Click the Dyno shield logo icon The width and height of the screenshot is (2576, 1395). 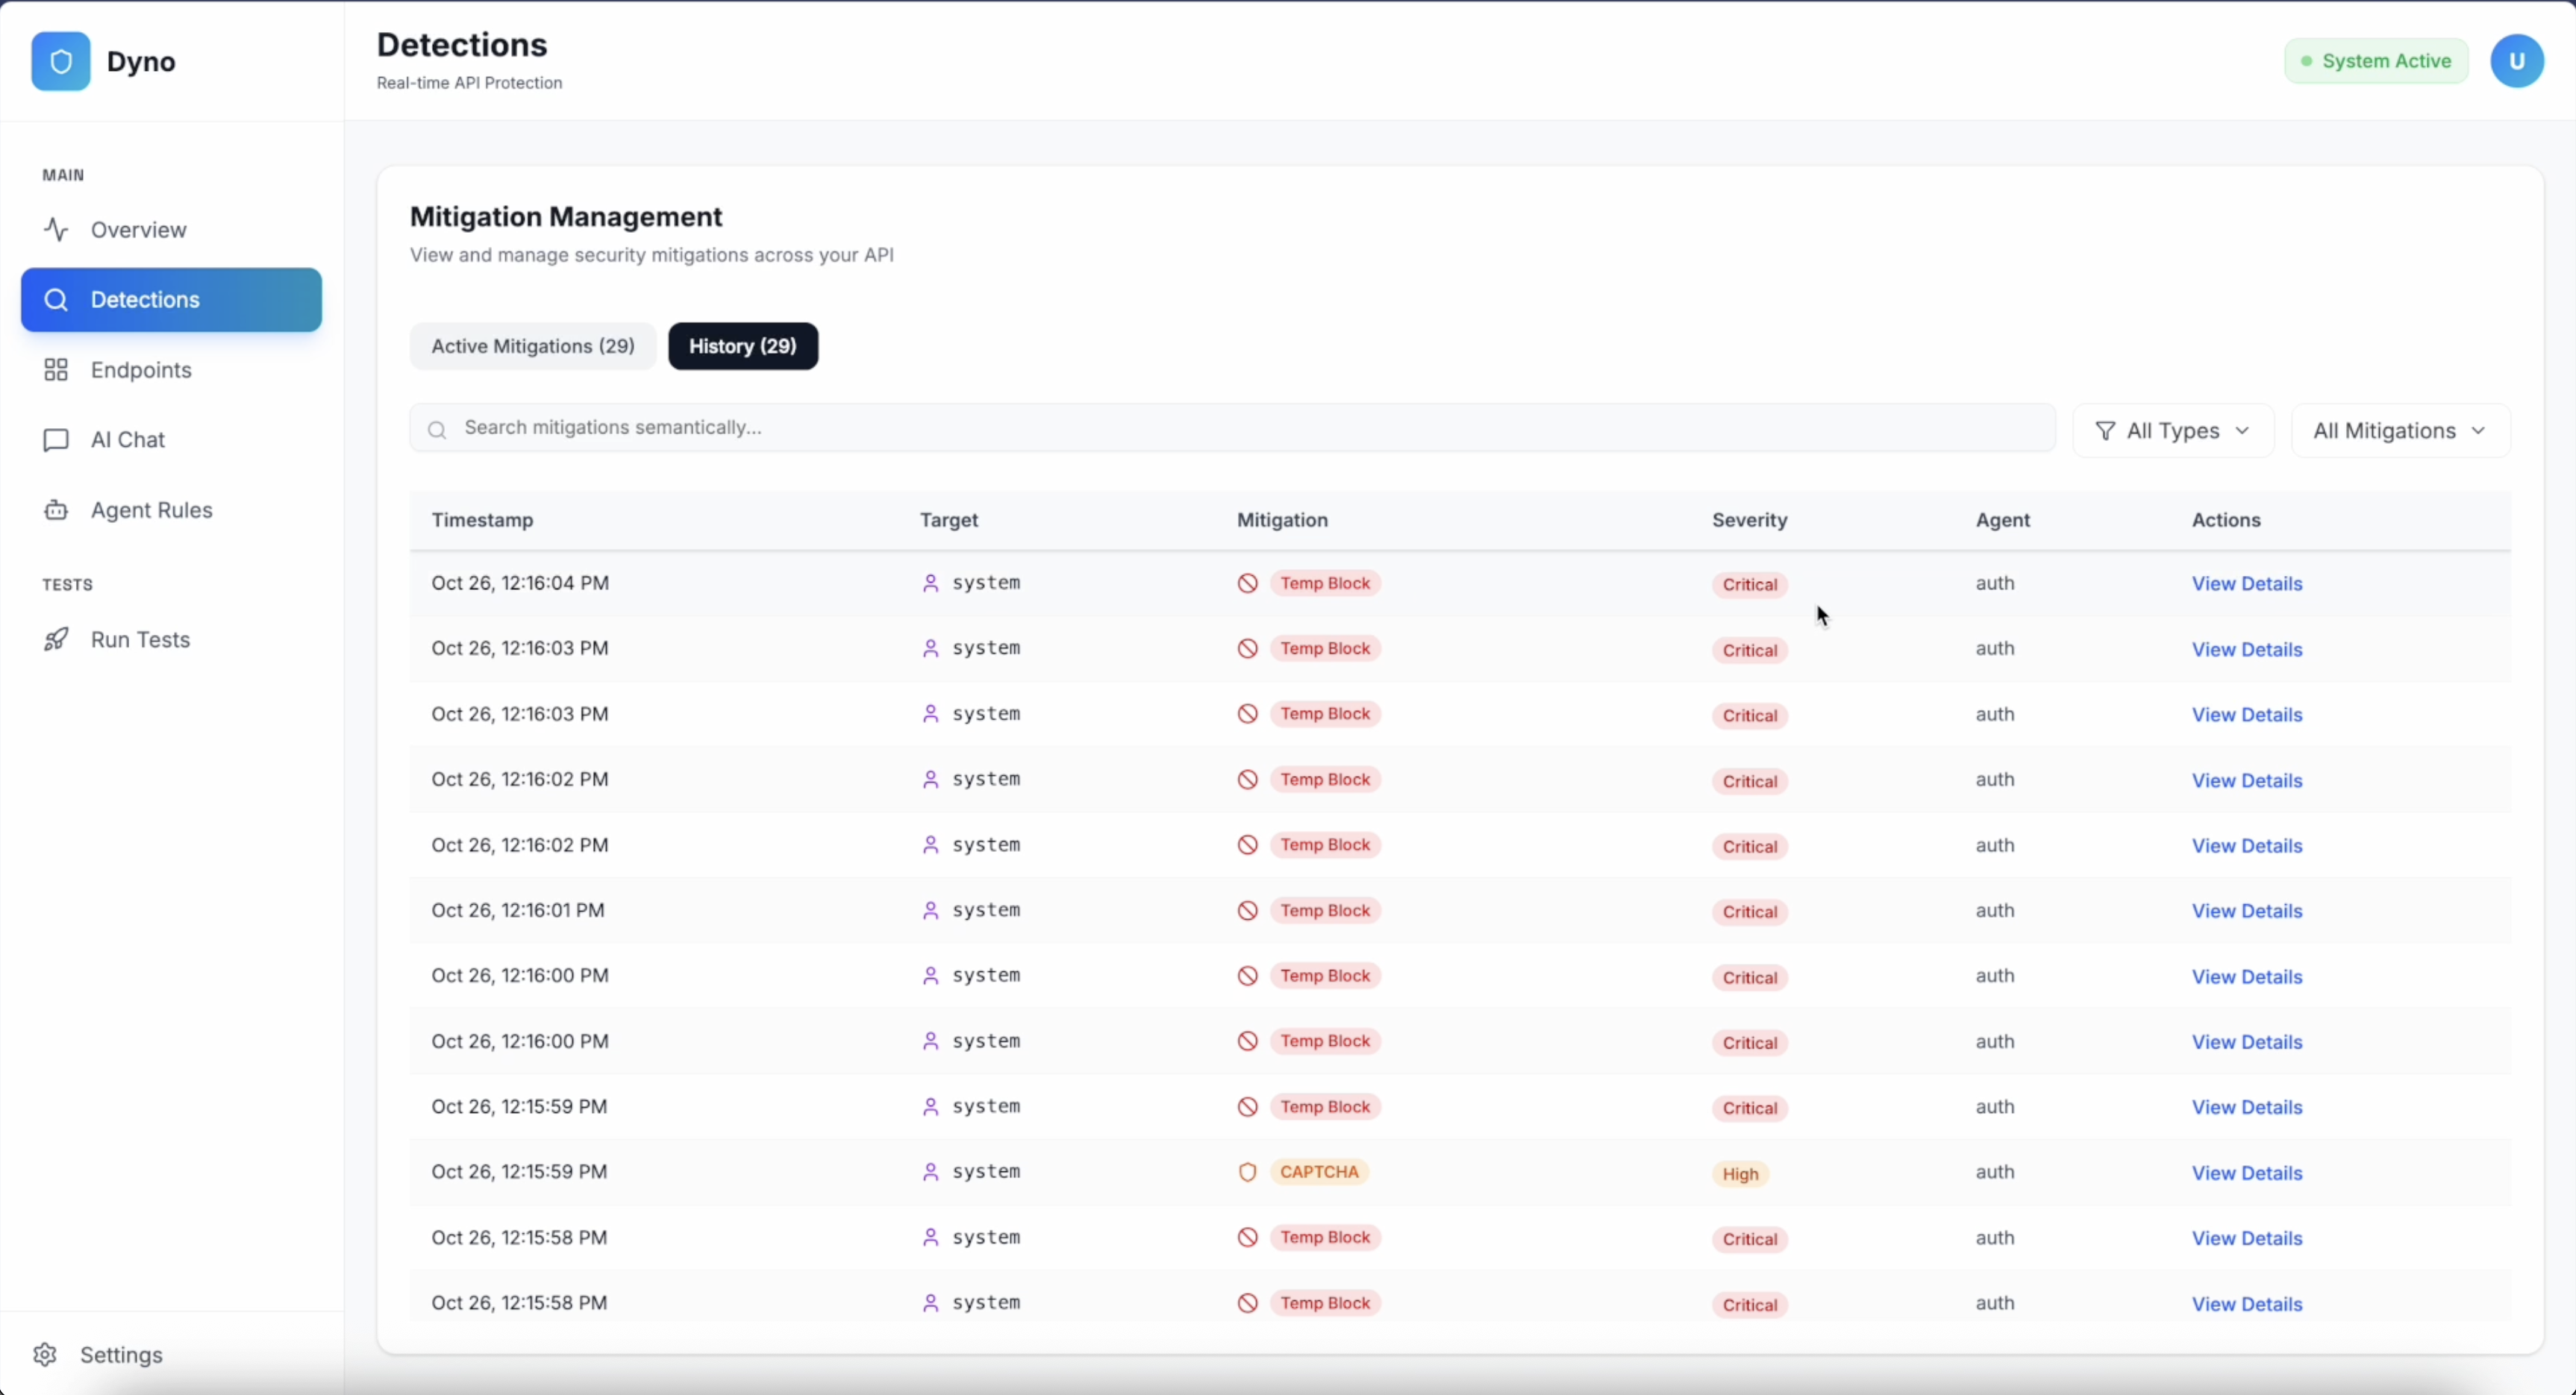tap(60, 62)
